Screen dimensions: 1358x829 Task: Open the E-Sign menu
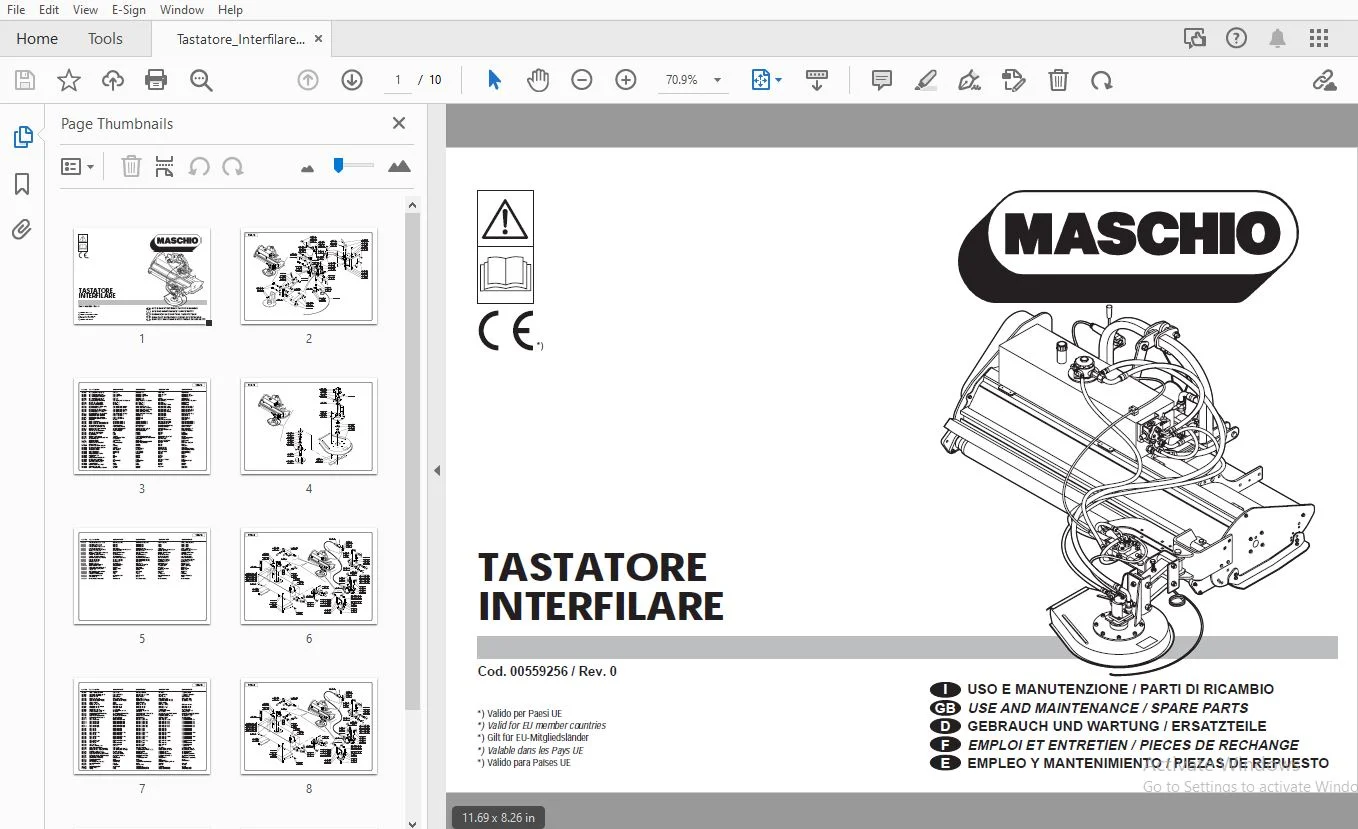[x=128, y=10]
